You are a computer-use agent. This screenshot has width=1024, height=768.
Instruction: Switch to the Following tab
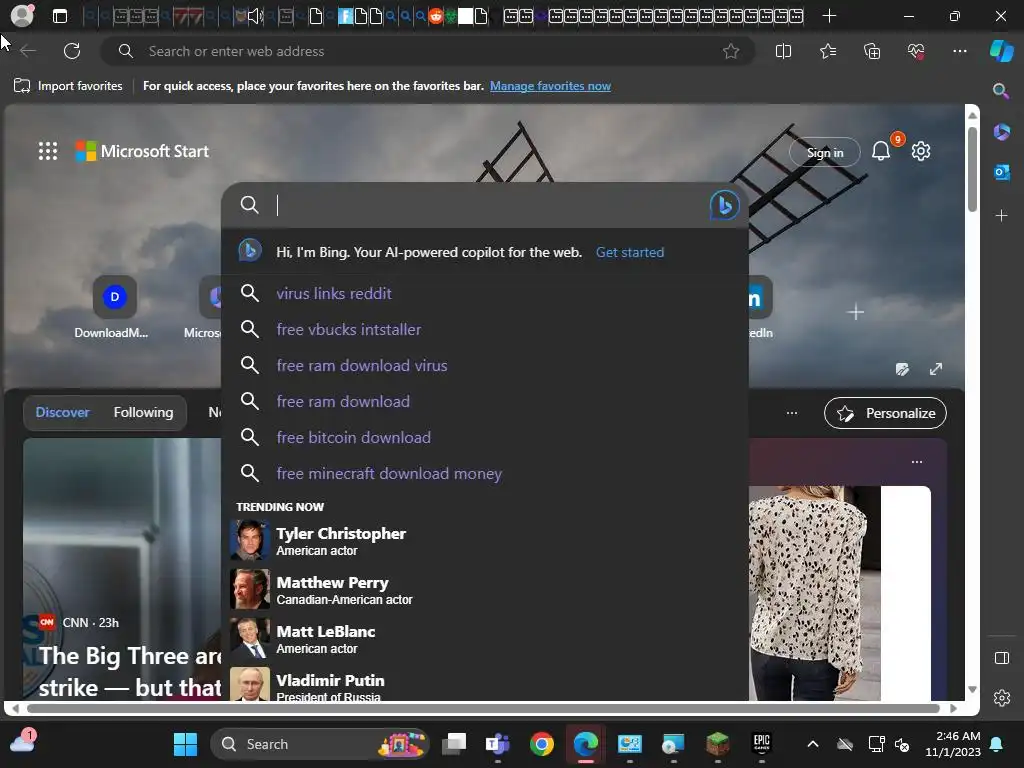click(x=143, y=412)
